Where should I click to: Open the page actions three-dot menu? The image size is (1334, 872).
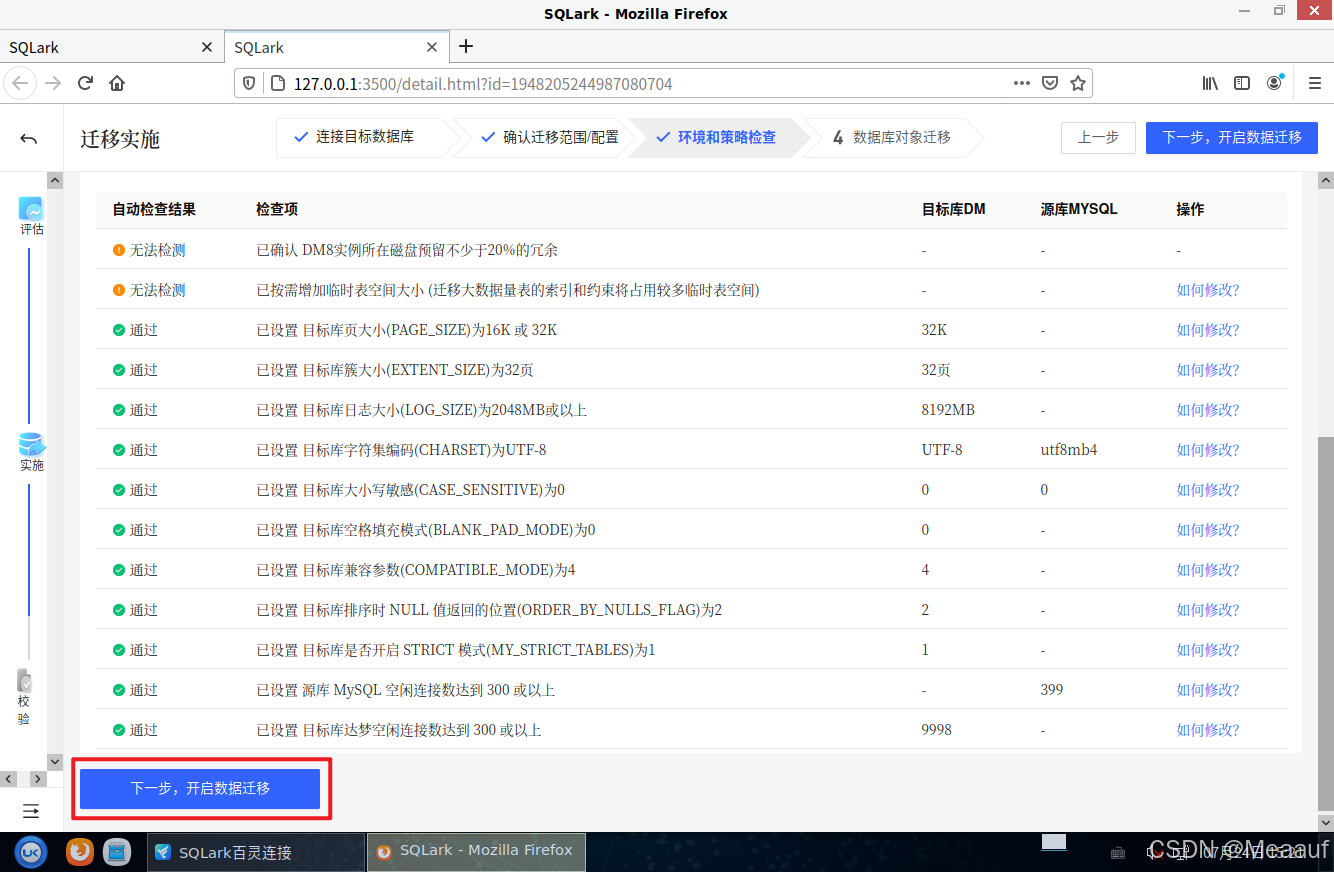coord(1021,83)
